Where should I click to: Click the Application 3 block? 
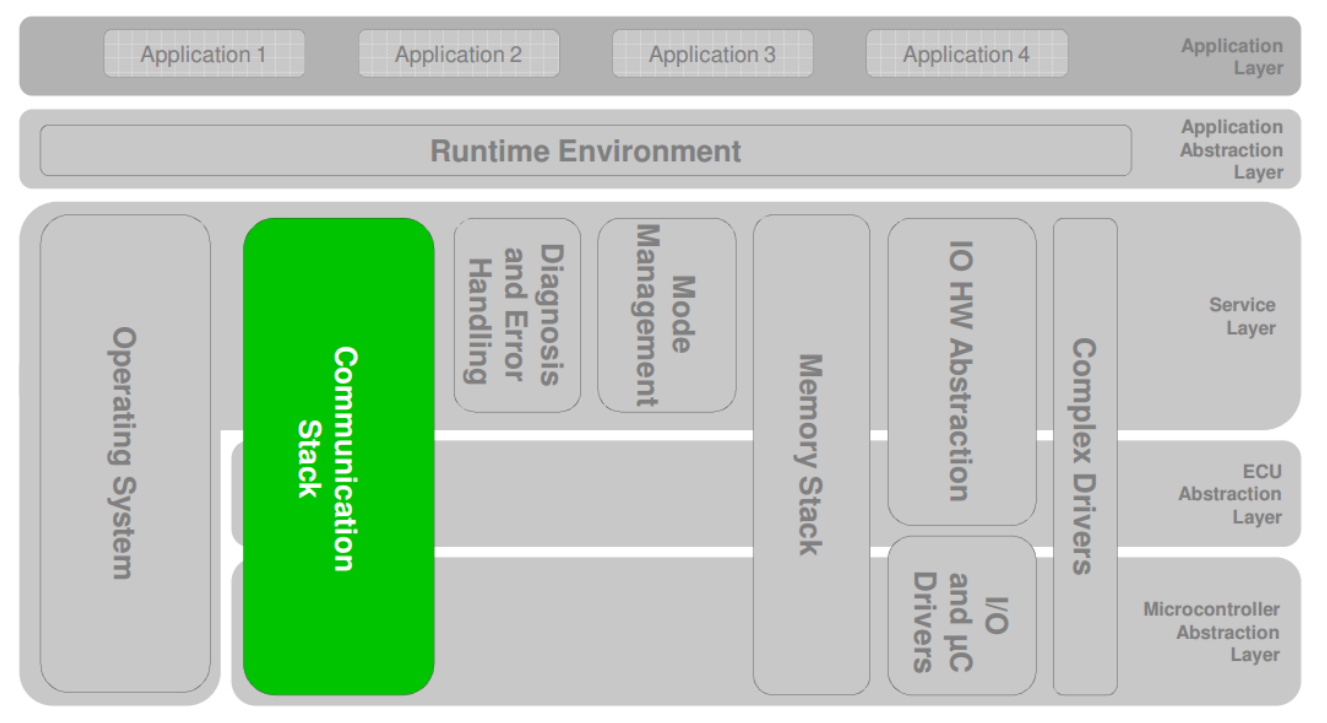713,54
